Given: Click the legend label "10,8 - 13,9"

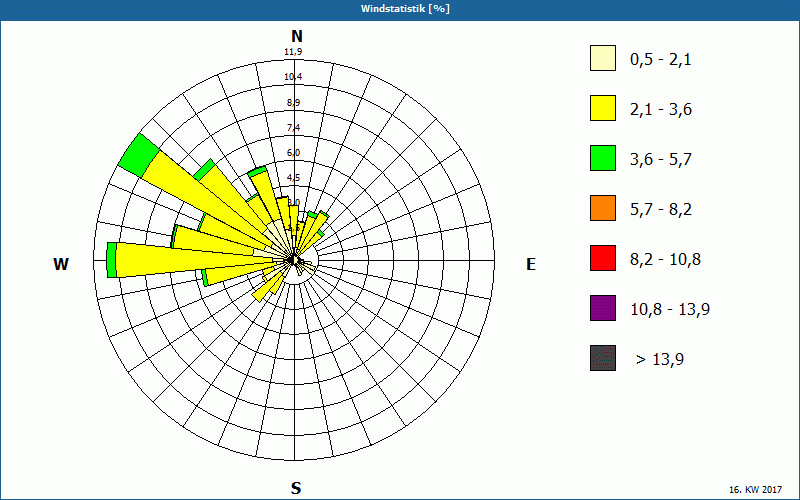Looking at the screenshot, I should click(670, 310).
